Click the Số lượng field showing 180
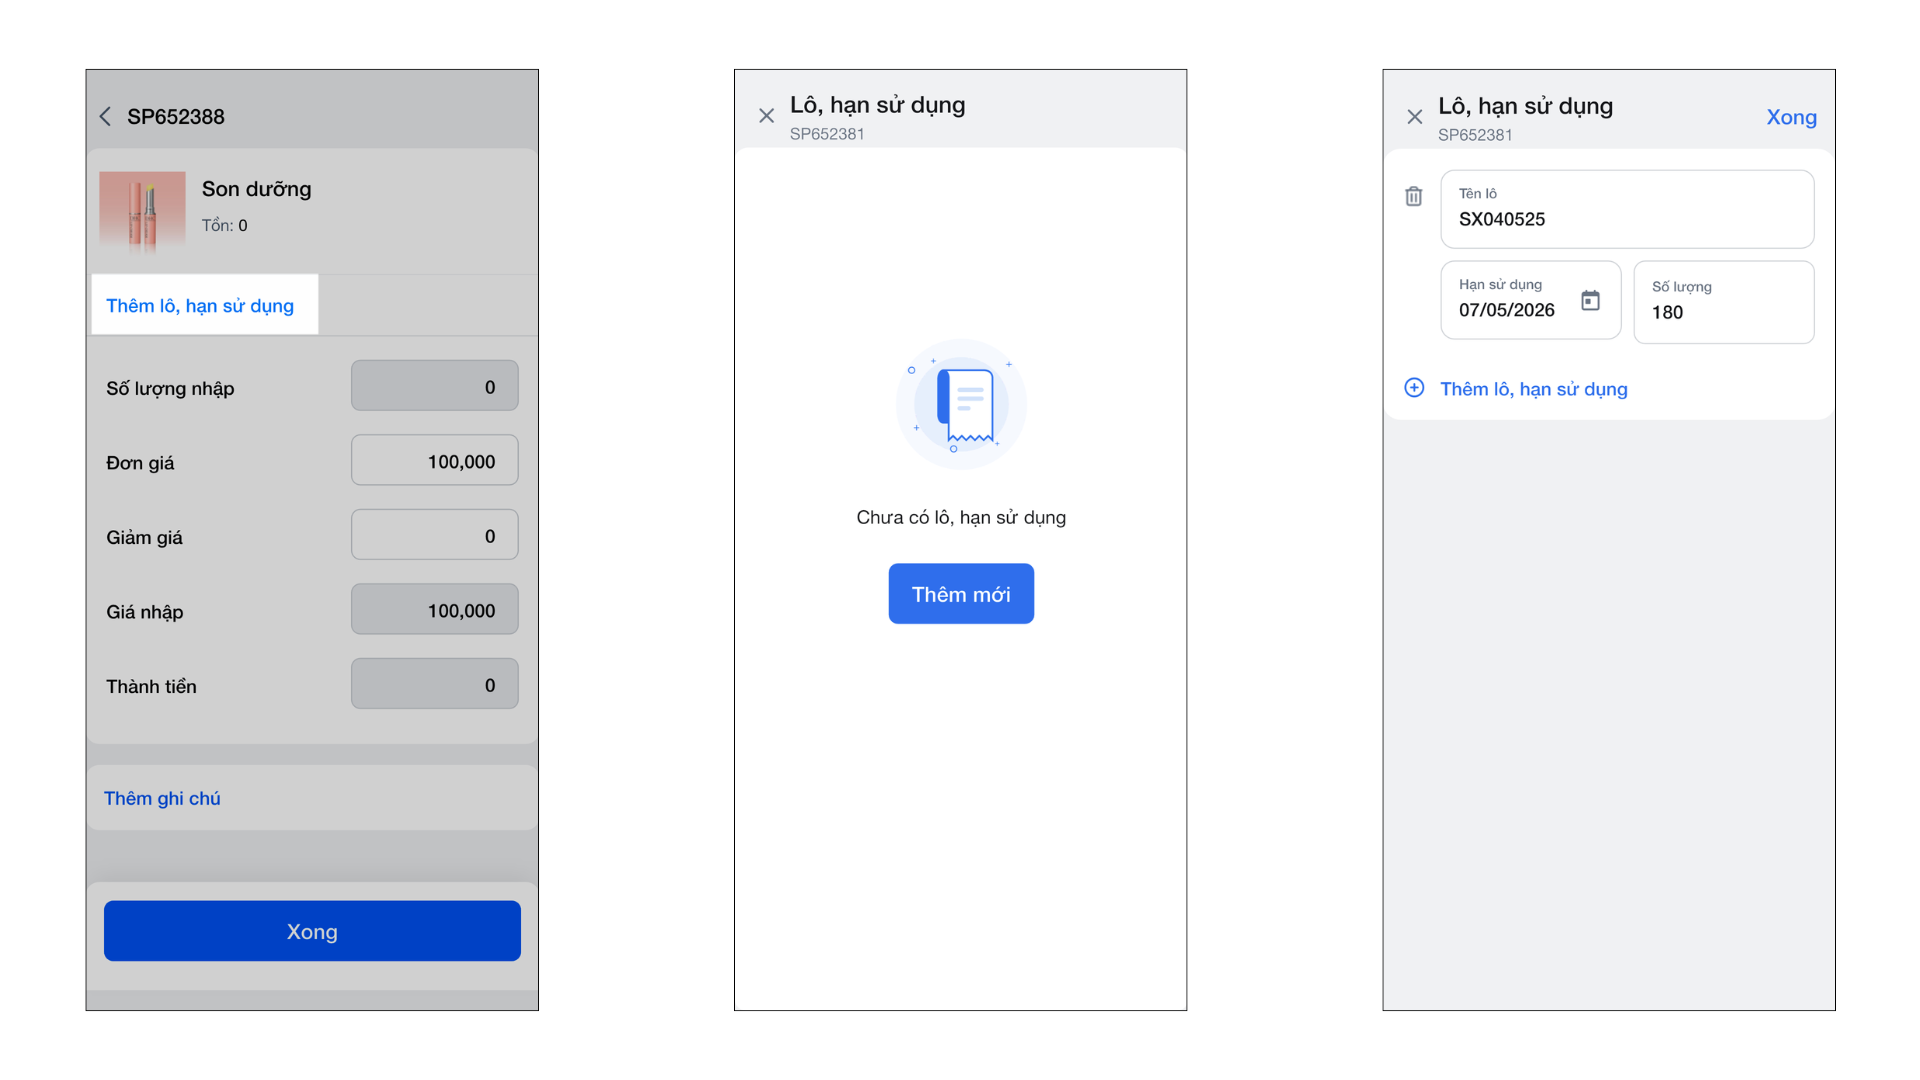 click(x=1722, y=303)
